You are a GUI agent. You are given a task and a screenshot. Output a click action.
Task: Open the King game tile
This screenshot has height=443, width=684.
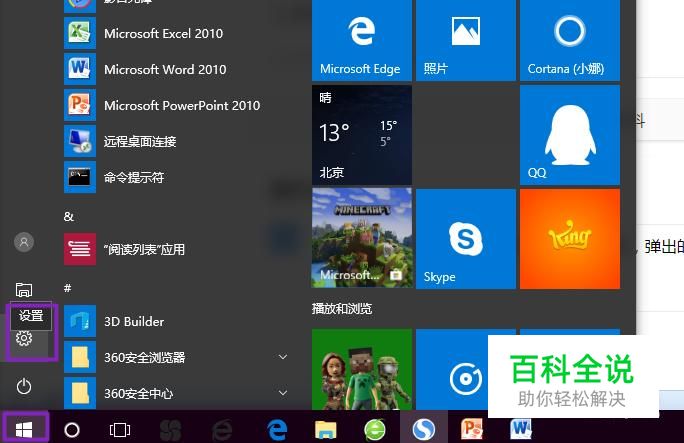pos(570,239)
